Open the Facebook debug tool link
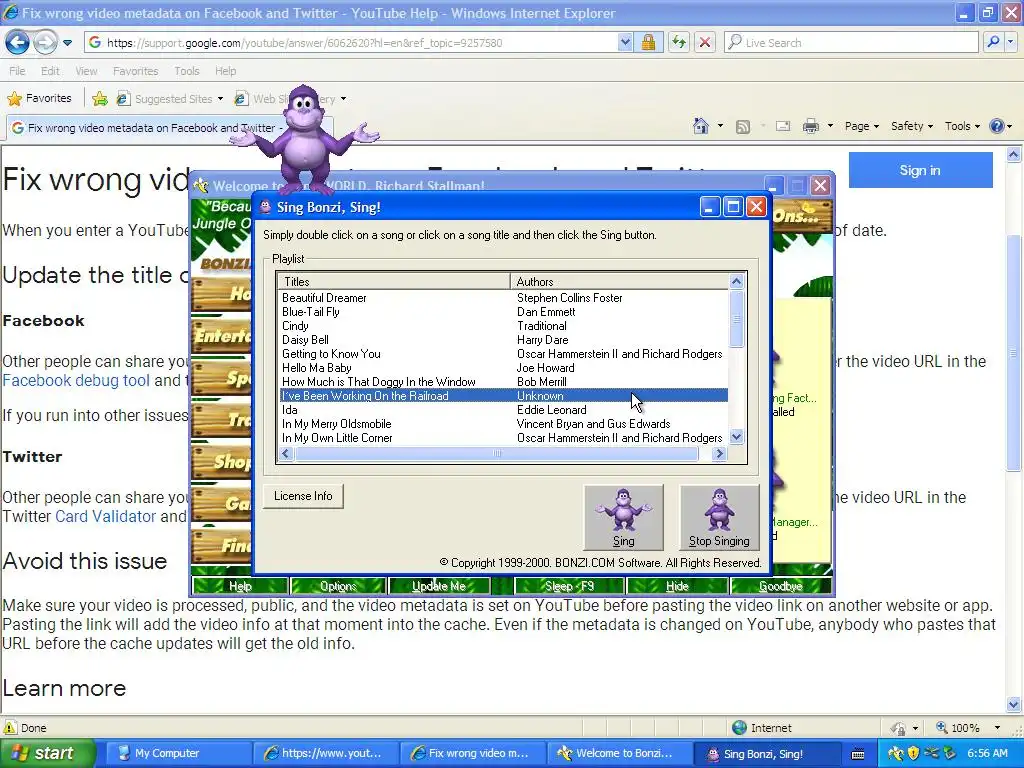 tap(76, 380)
